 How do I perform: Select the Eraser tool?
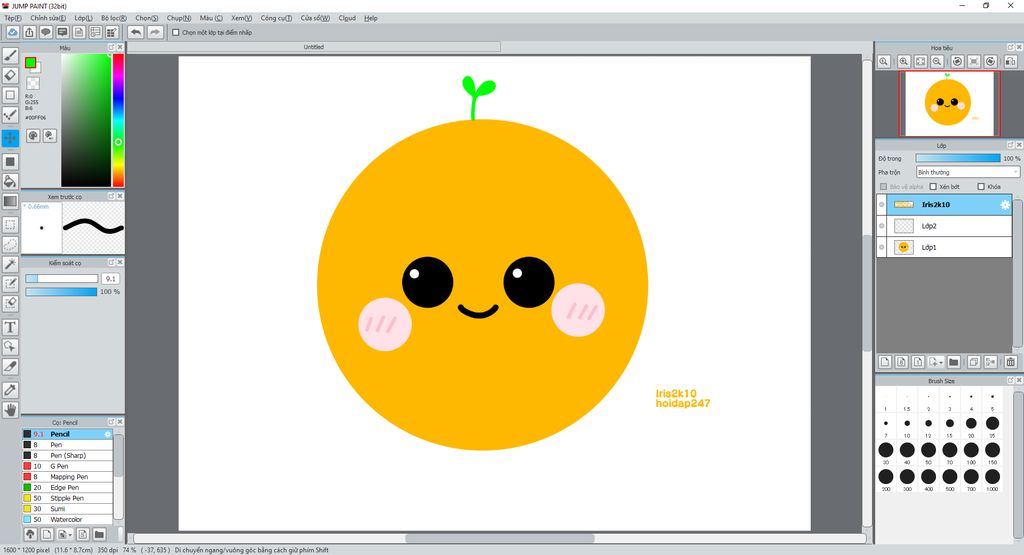click(x=10, y=76)
